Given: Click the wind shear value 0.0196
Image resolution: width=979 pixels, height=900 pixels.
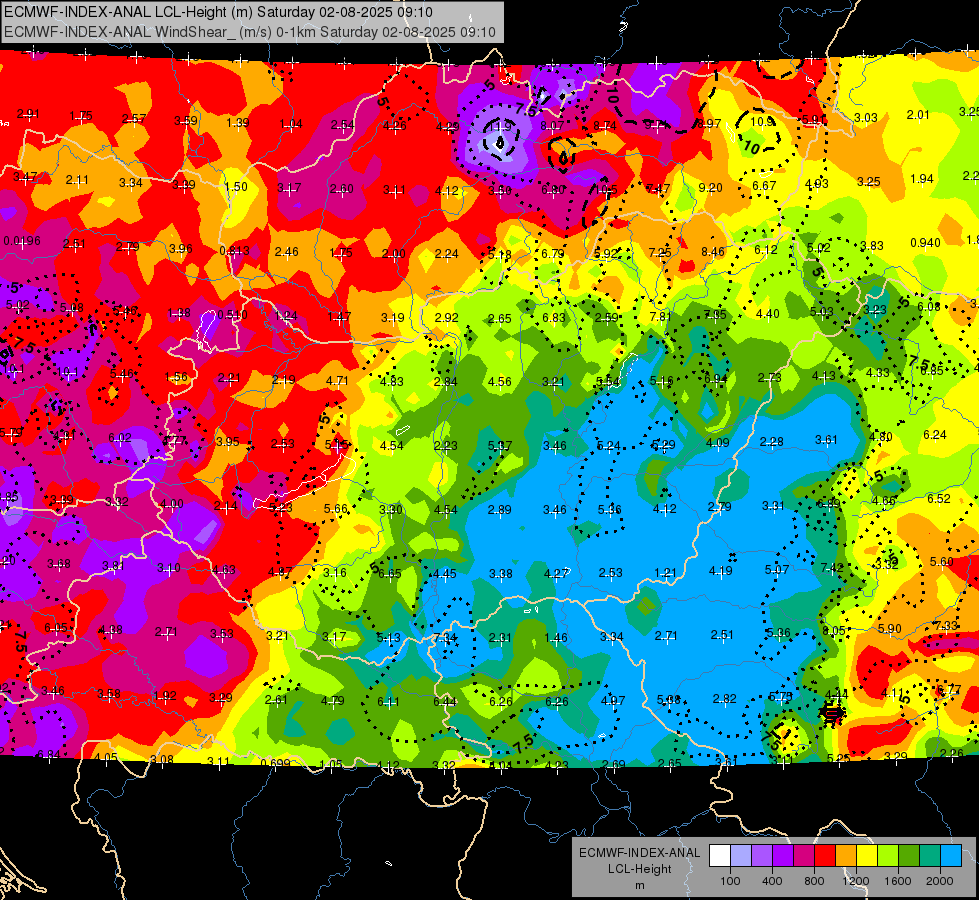Looking at the screenshot, I should tap(21, 241).
